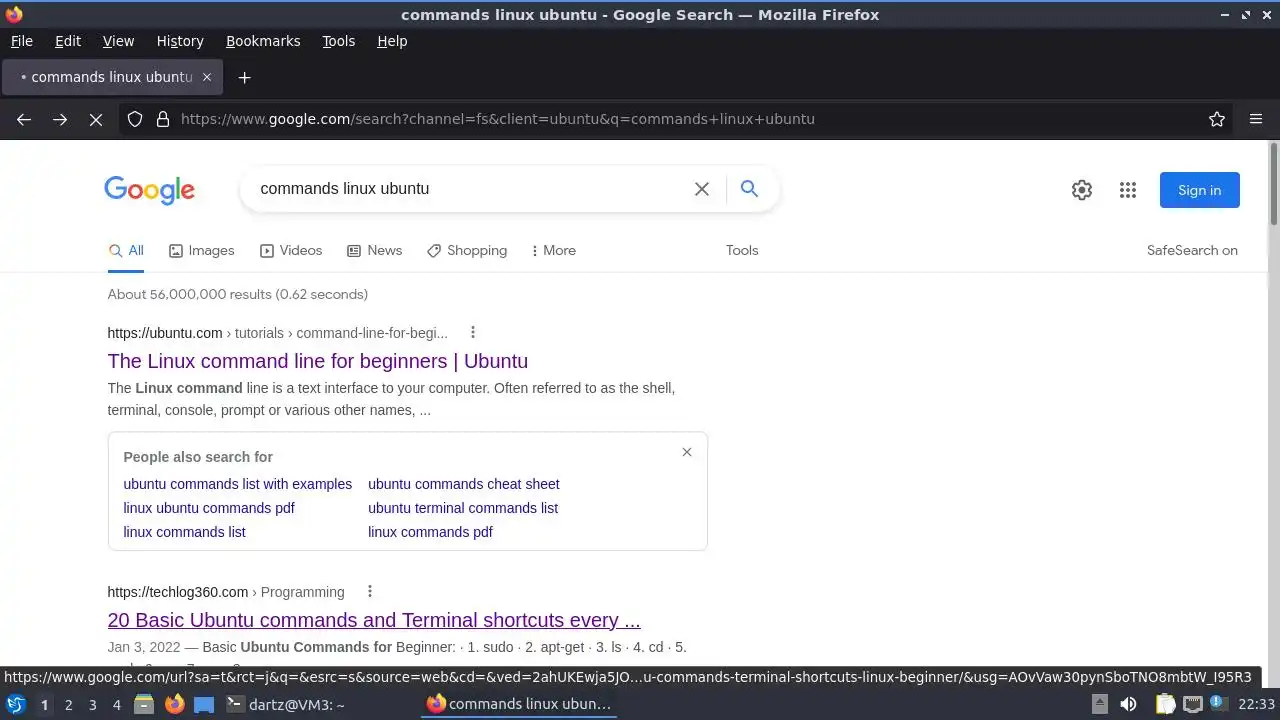Go to Google home via logo
This screenshot has height=720, width=1280.
coord(149,190)
